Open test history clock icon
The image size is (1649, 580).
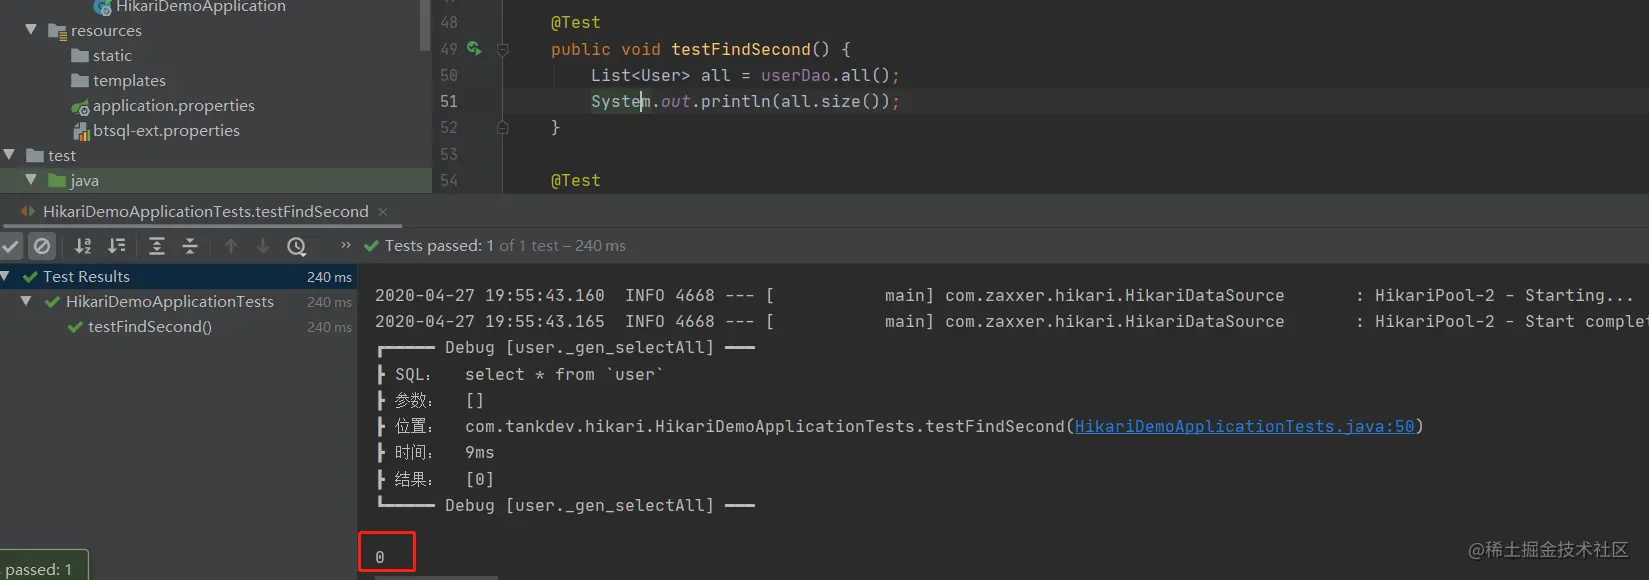pos(297,246)
